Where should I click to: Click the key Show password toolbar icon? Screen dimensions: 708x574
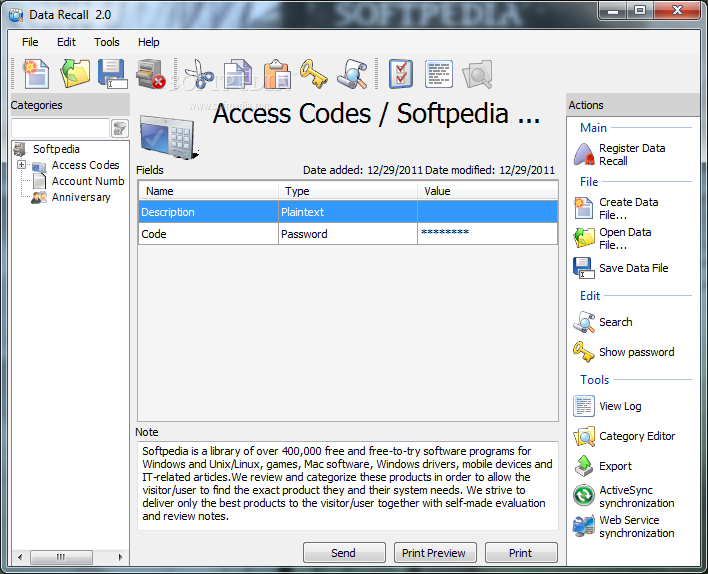pos(314,74)
